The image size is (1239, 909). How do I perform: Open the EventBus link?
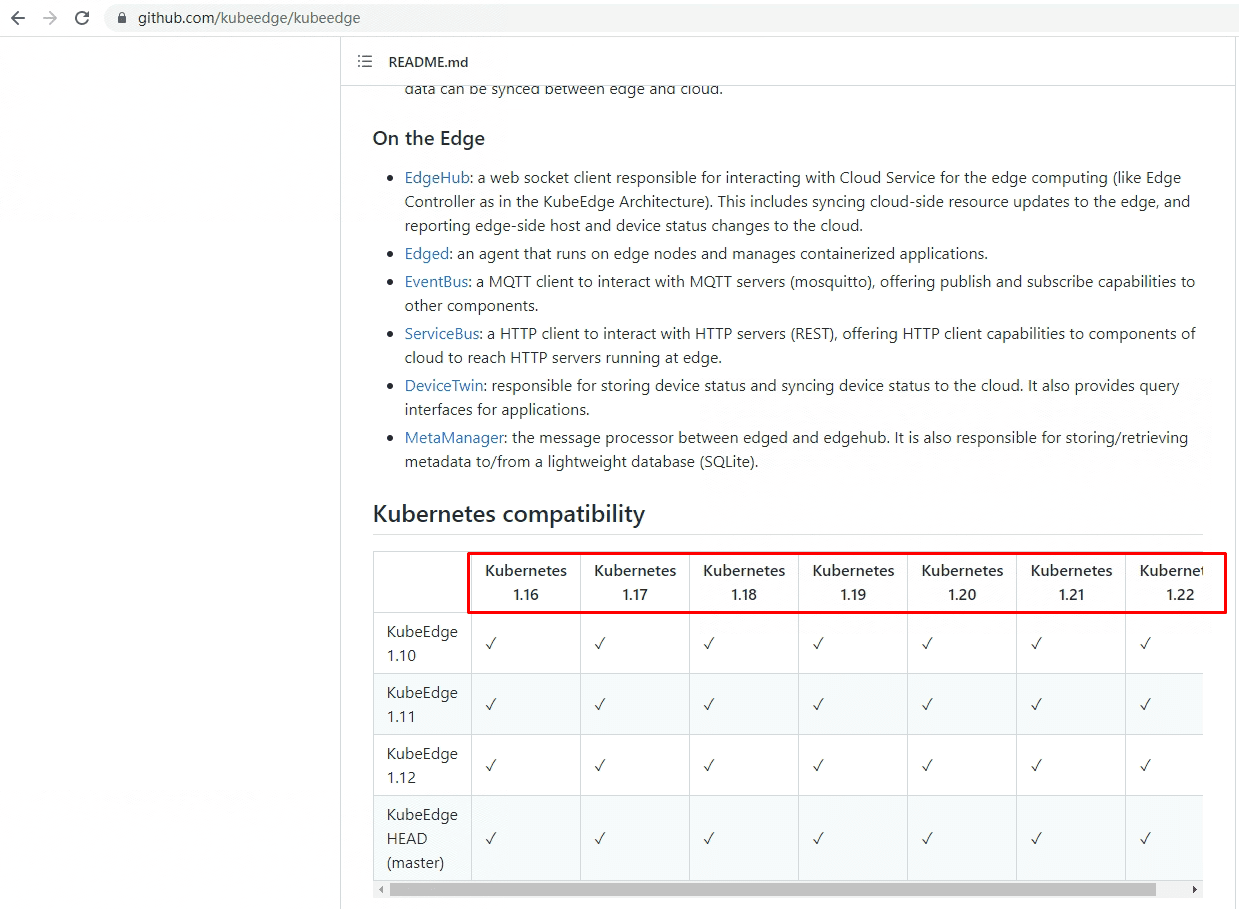[437, 282]
